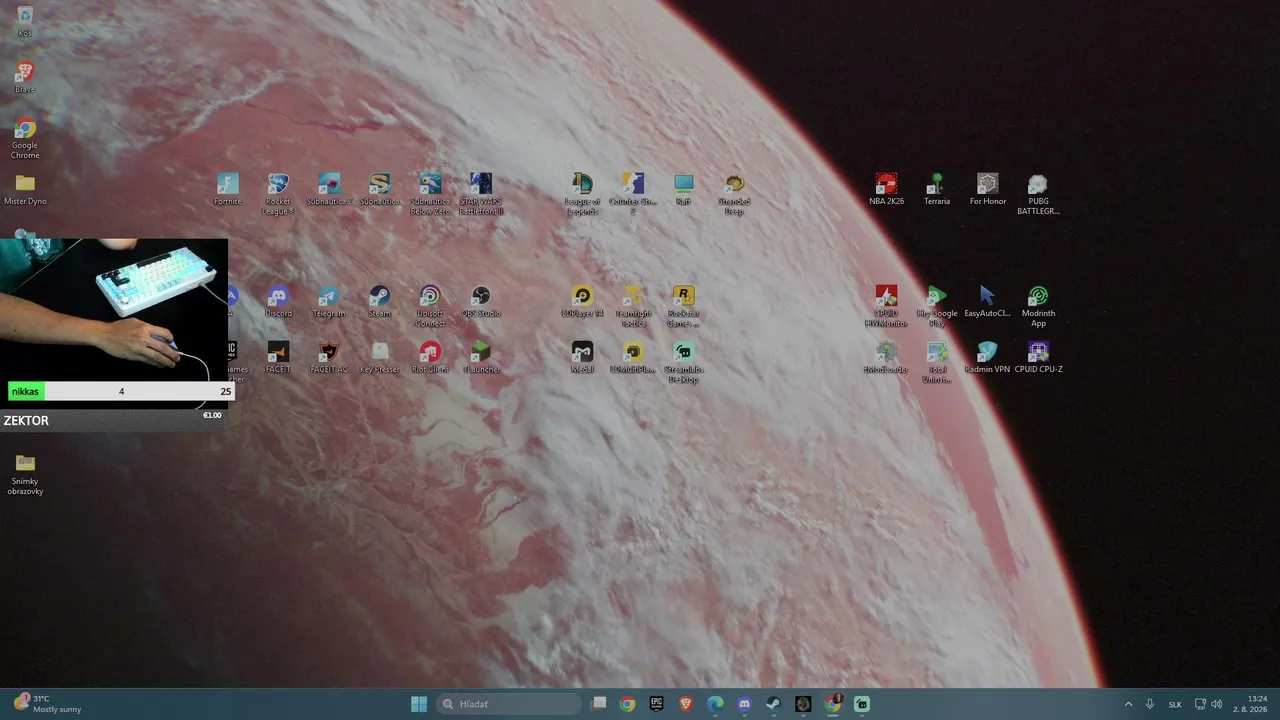1280x720 pixels.
Task: Open the Brave browser desktop shortcut
Action: 25,77
